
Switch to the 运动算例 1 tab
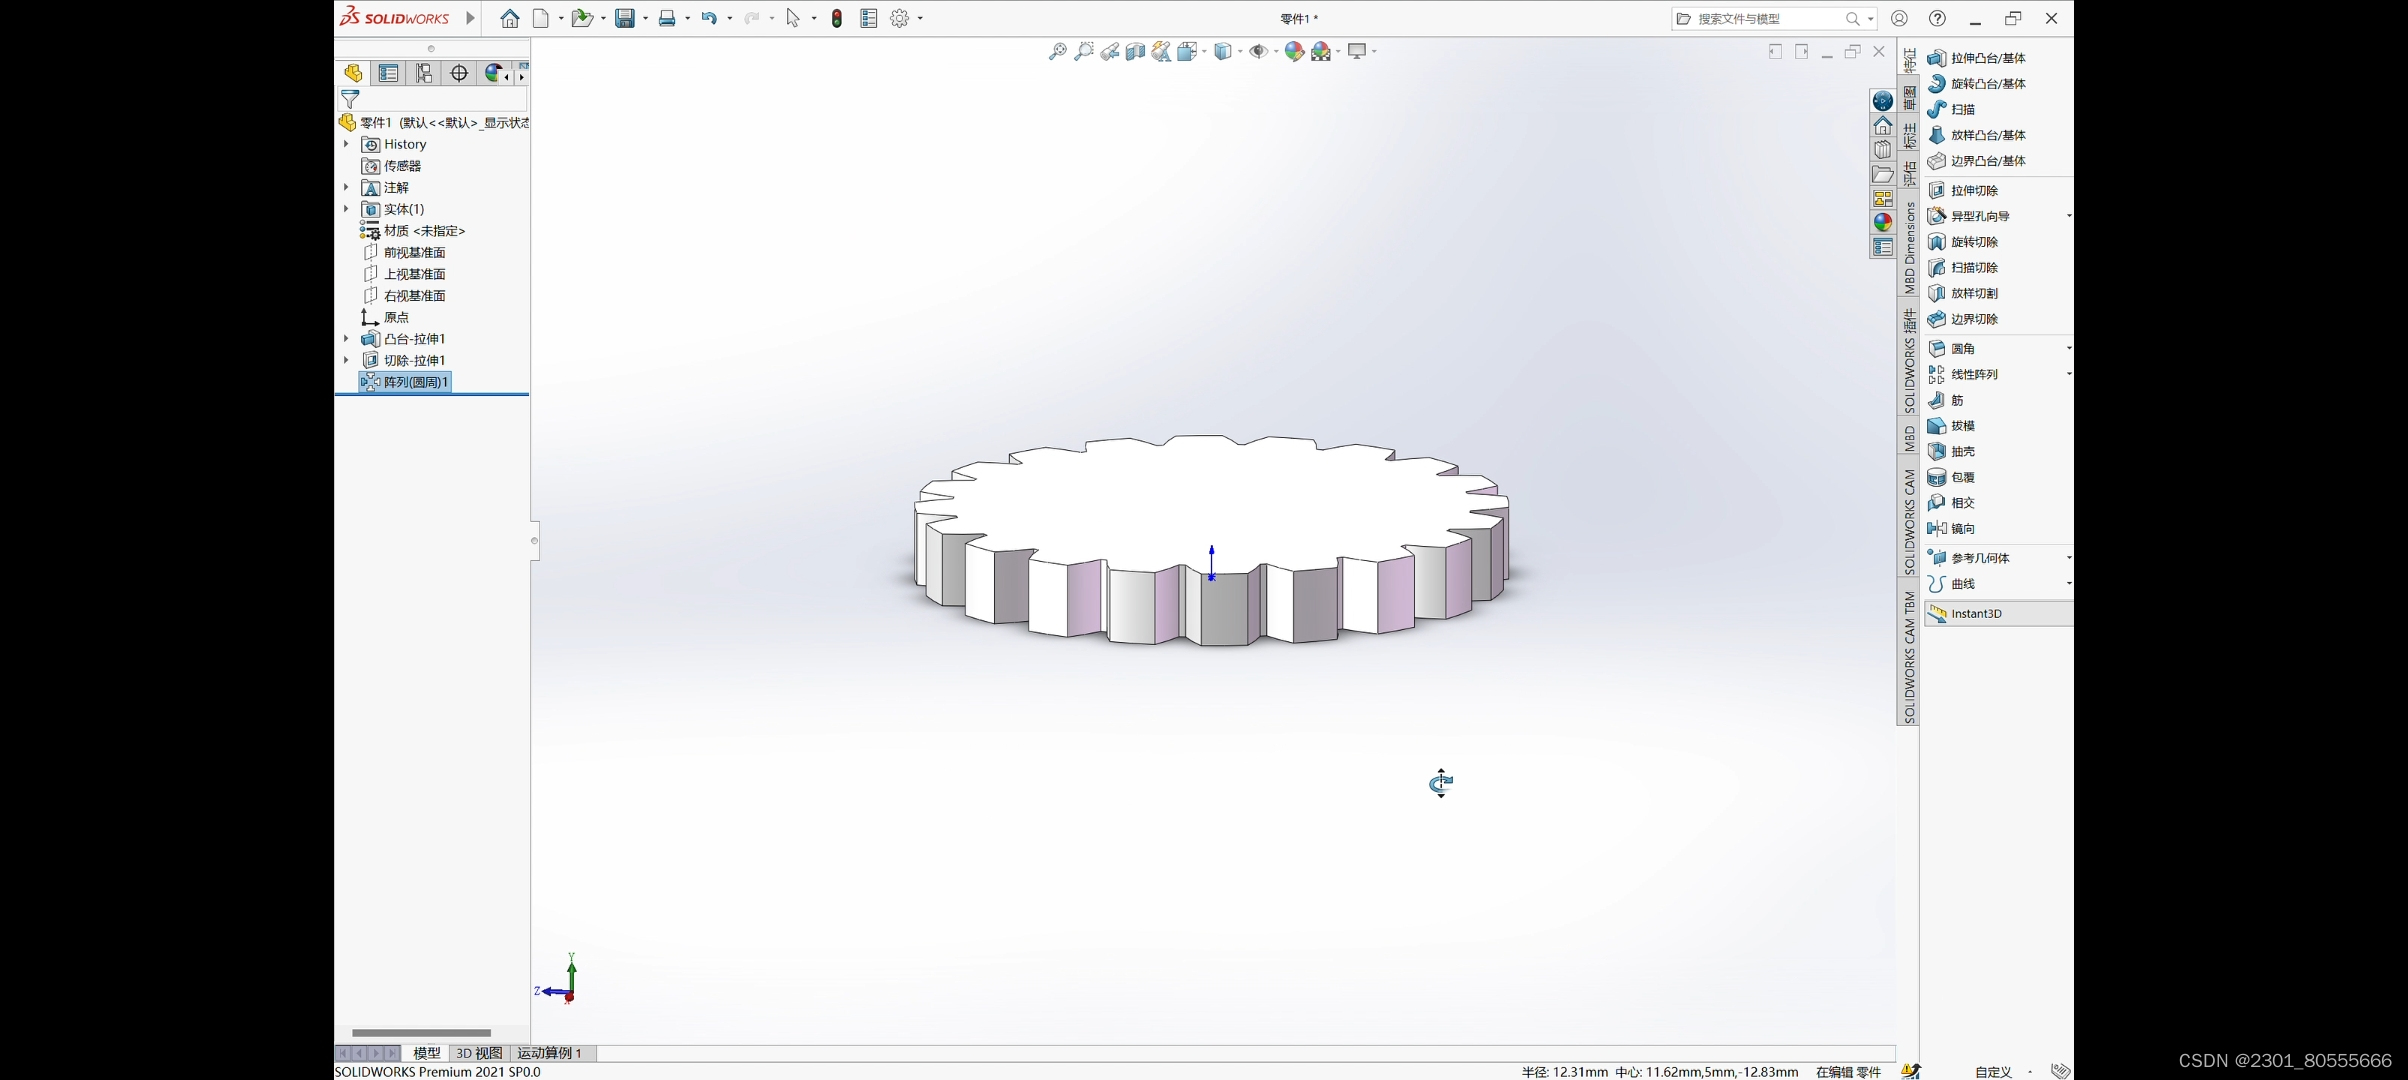pos(549,1053)
